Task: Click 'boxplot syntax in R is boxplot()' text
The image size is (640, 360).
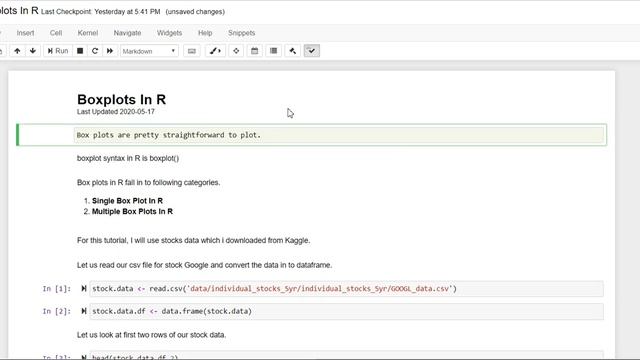Action: pyautogui.click(x=128, y=158)
